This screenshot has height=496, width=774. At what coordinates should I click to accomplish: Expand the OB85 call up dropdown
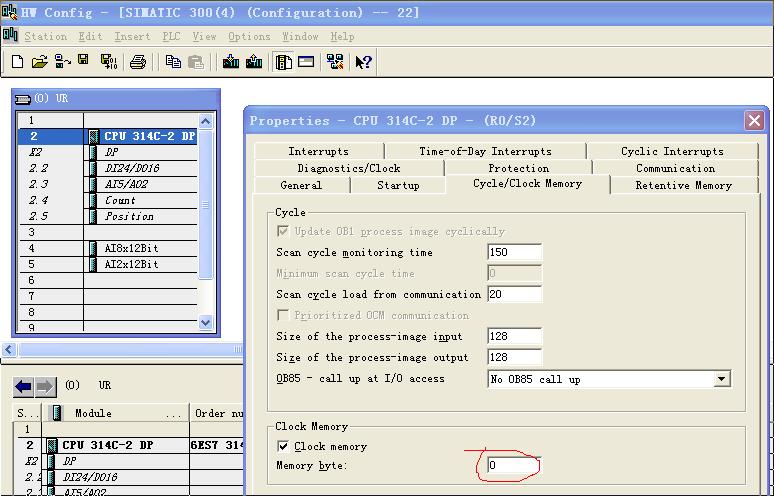721,379
